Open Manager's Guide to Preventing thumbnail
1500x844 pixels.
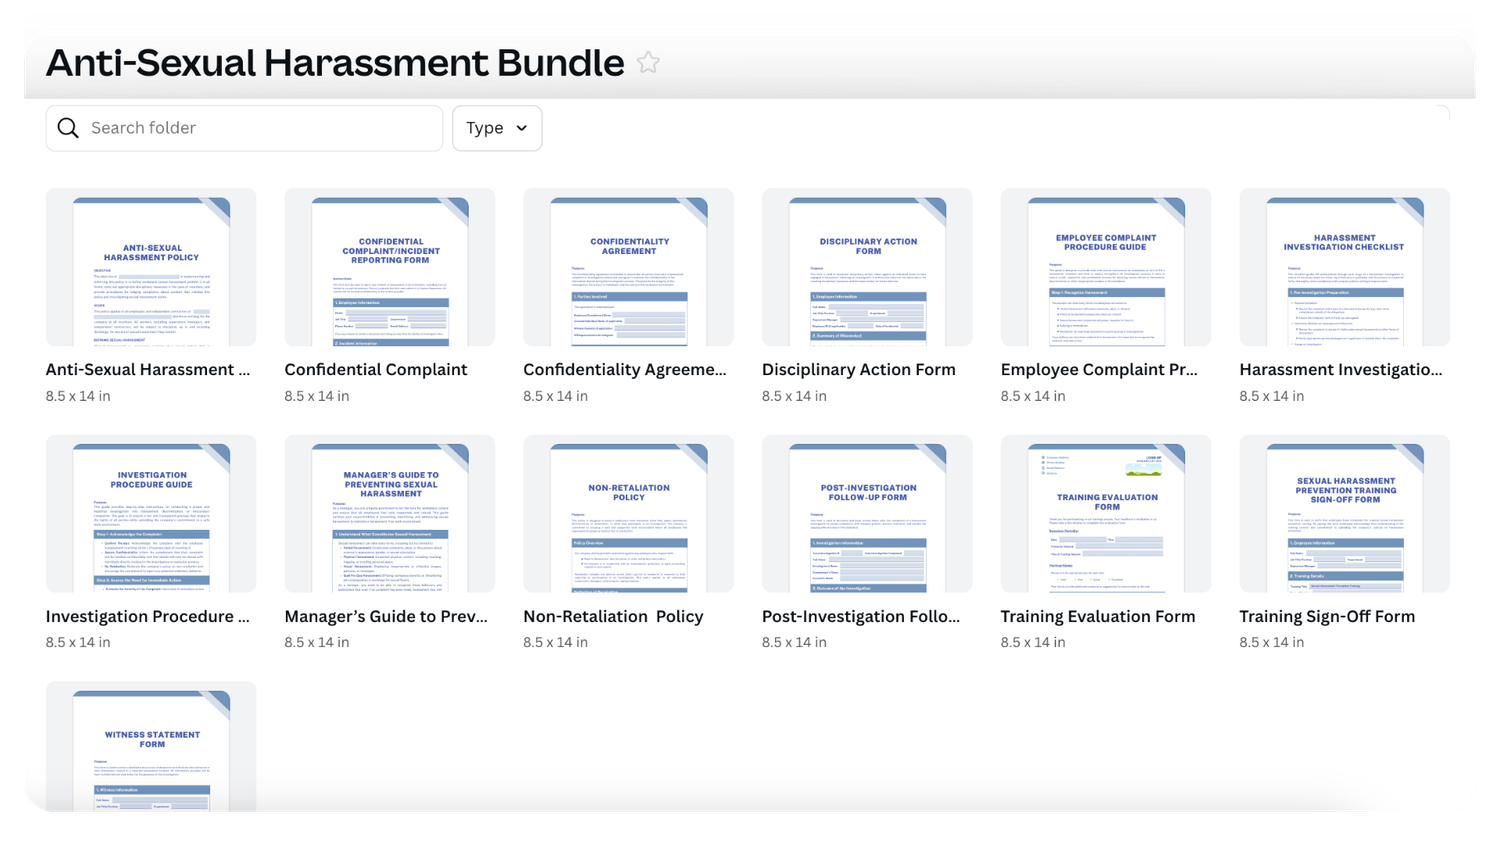(390, 514)
